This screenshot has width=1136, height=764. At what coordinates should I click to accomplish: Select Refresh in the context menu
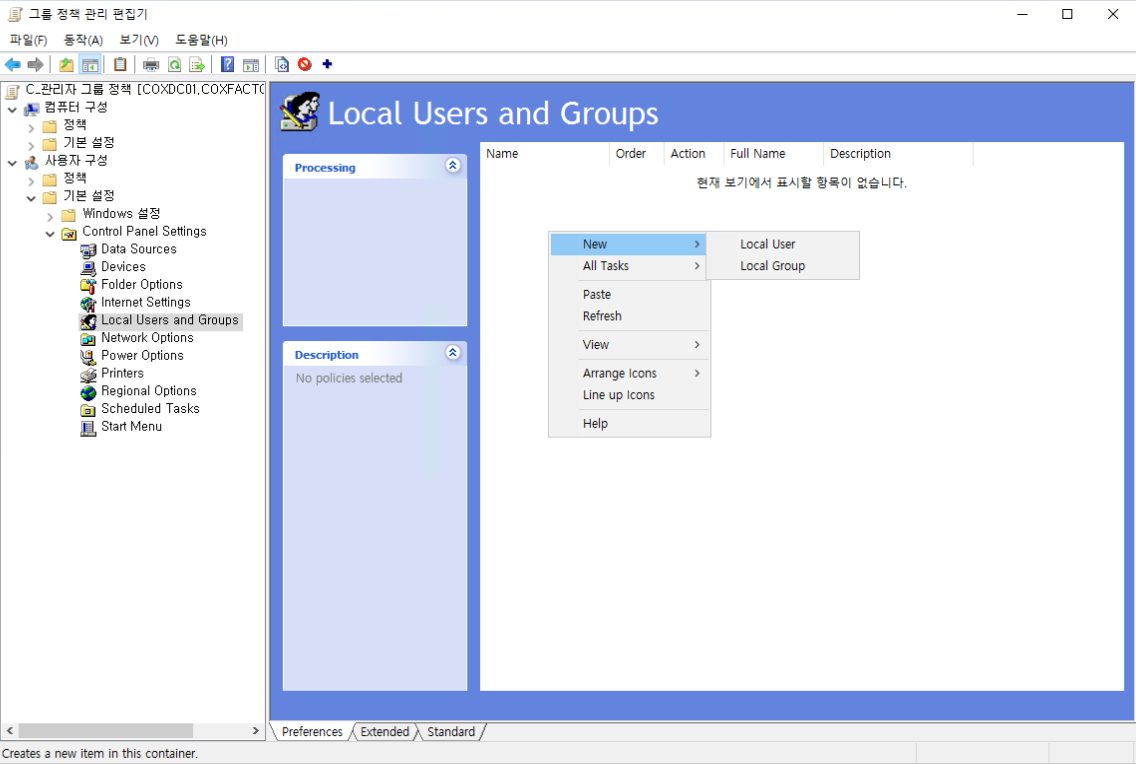click(x=629, y=316)
